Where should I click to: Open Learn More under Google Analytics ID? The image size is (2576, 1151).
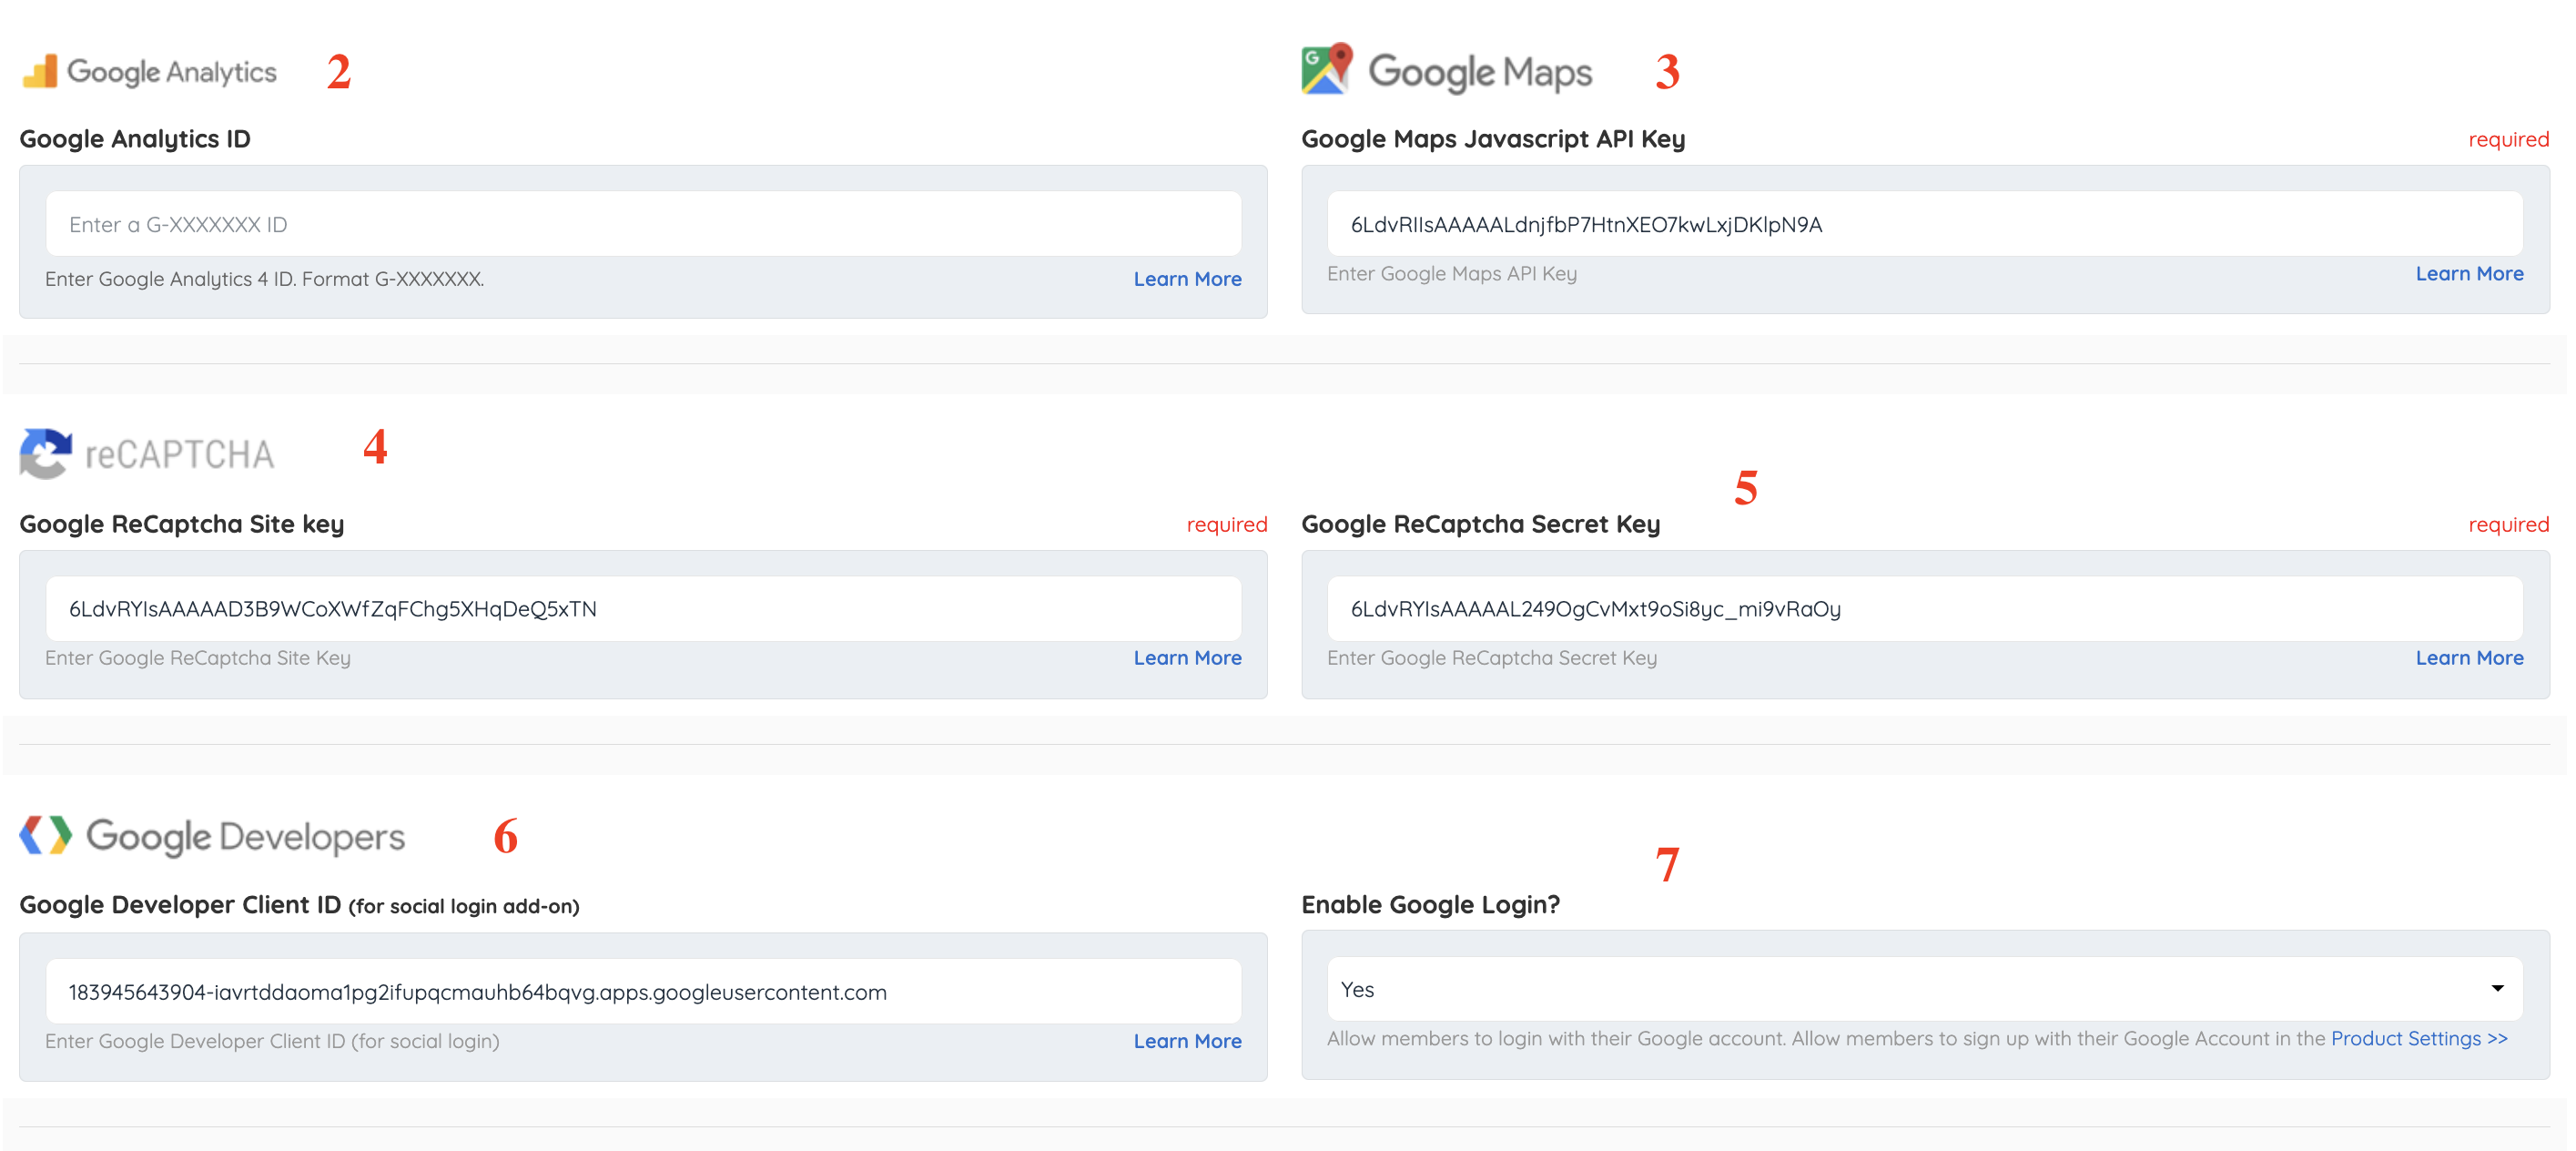(1187, 279)
